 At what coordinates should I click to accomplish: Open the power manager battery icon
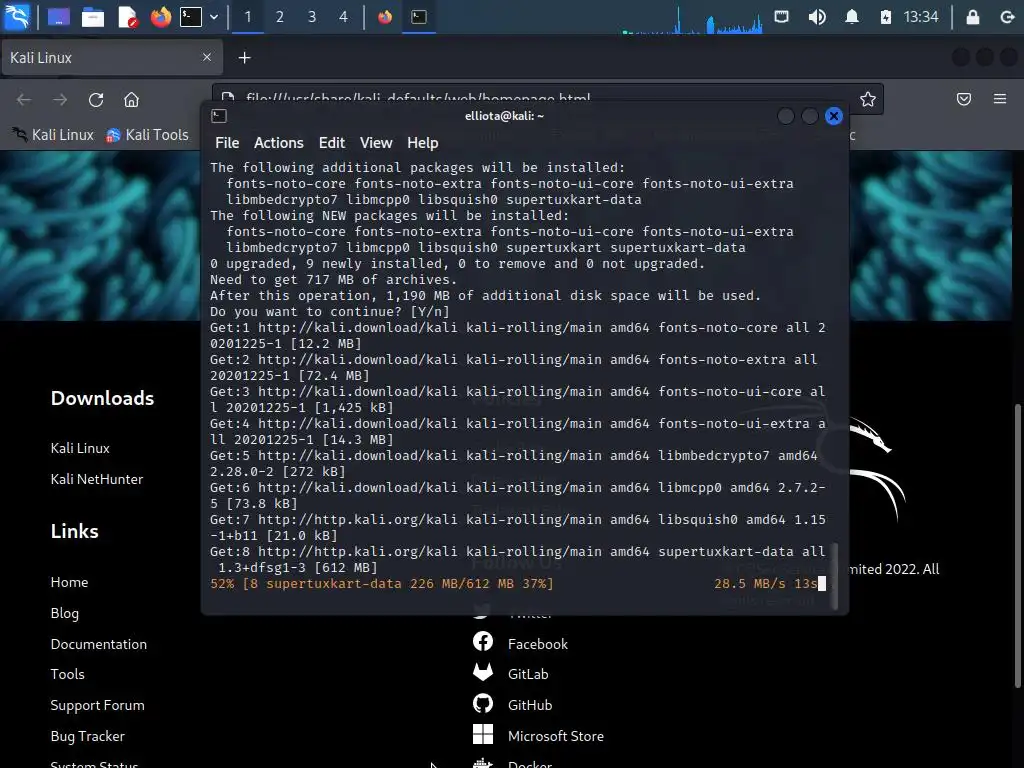coord(886,16)
